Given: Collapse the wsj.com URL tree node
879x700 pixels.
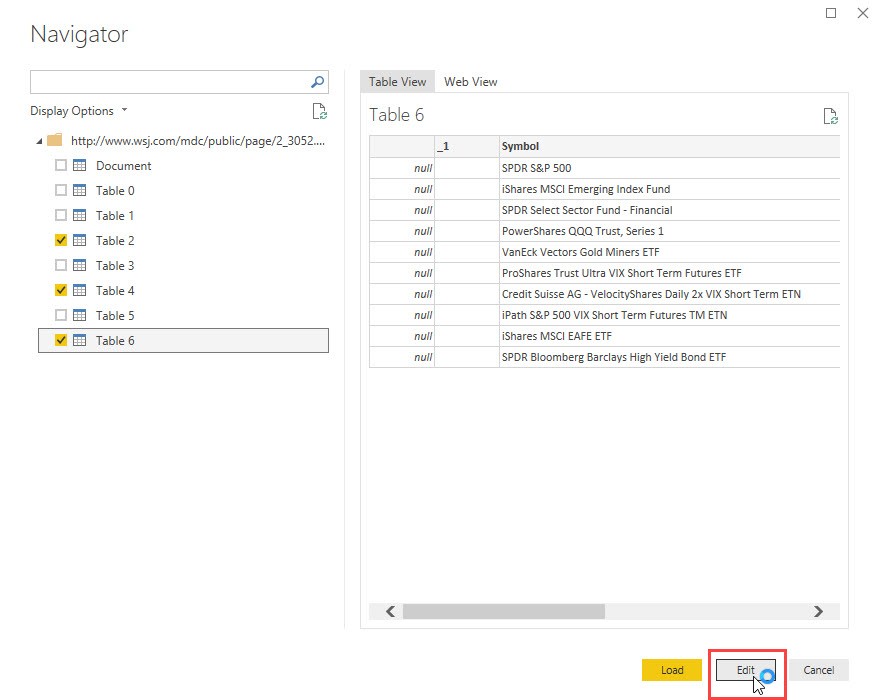Looking at the screenshot, I should point(39,141).
